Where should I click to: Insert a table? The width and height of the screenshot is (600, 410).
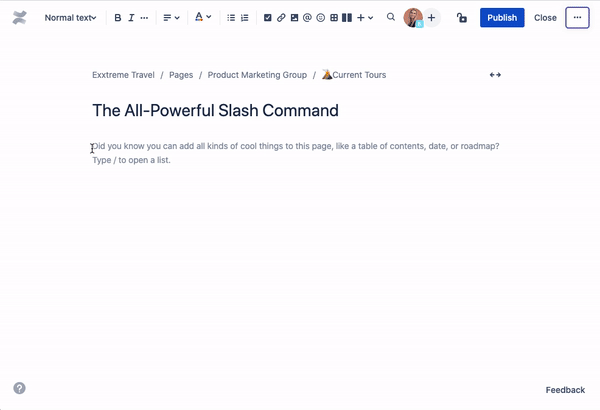pos(334,18)
